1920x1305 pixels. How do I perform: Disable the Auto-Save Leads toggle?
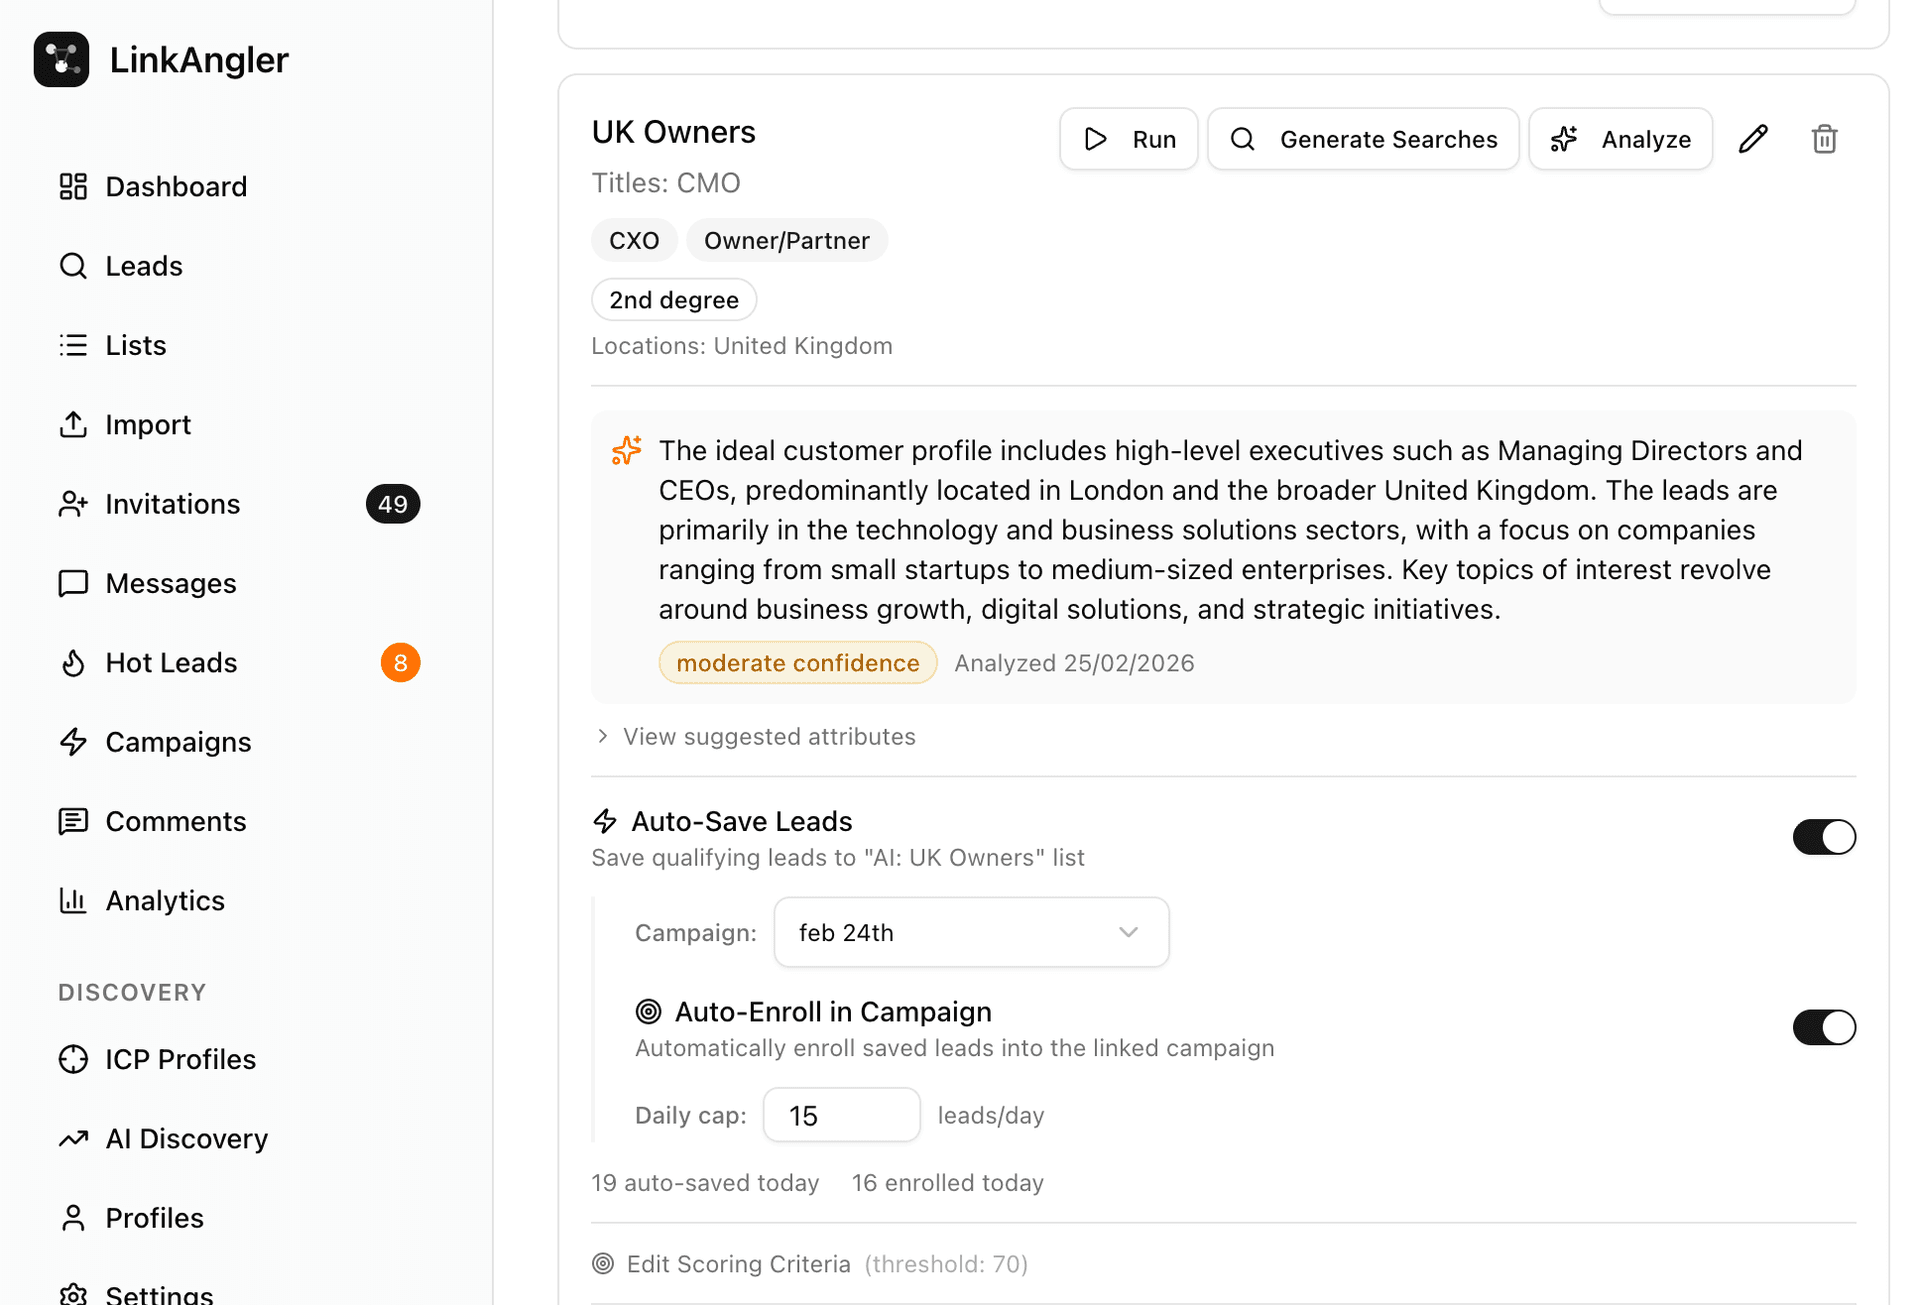coord(1823,837)
